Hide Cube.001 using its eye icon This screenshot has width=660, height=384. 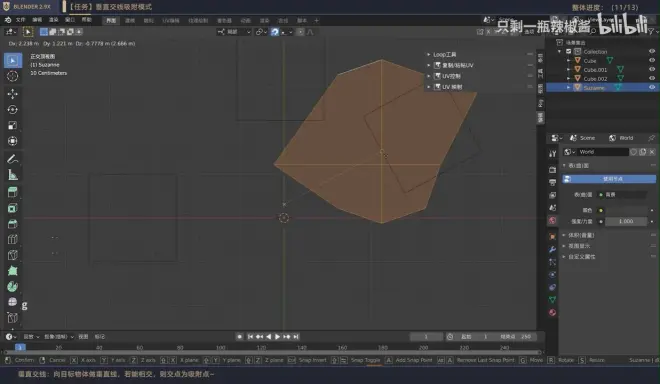[x=652, y=69]
